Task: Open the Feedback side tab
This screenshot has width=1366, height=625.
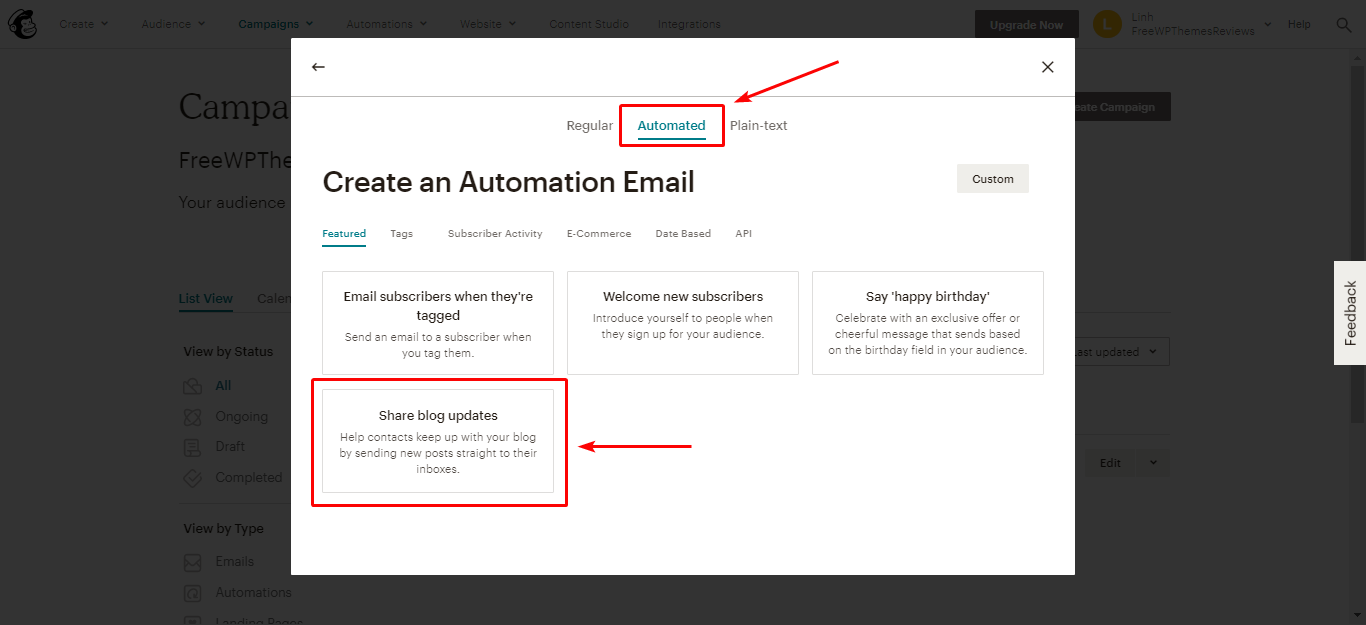Action: [1350, 313]
